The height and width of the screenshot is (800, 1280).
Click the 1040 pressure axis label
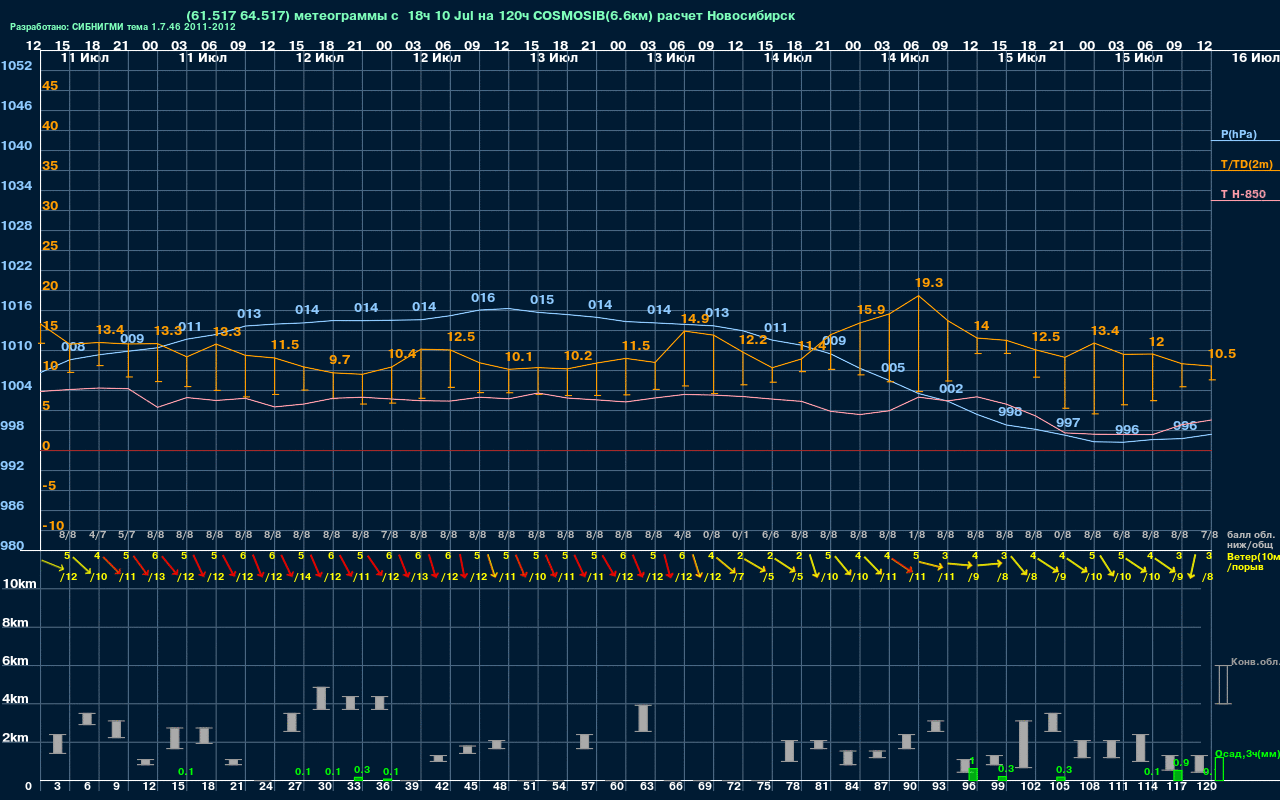coord(16,146)
